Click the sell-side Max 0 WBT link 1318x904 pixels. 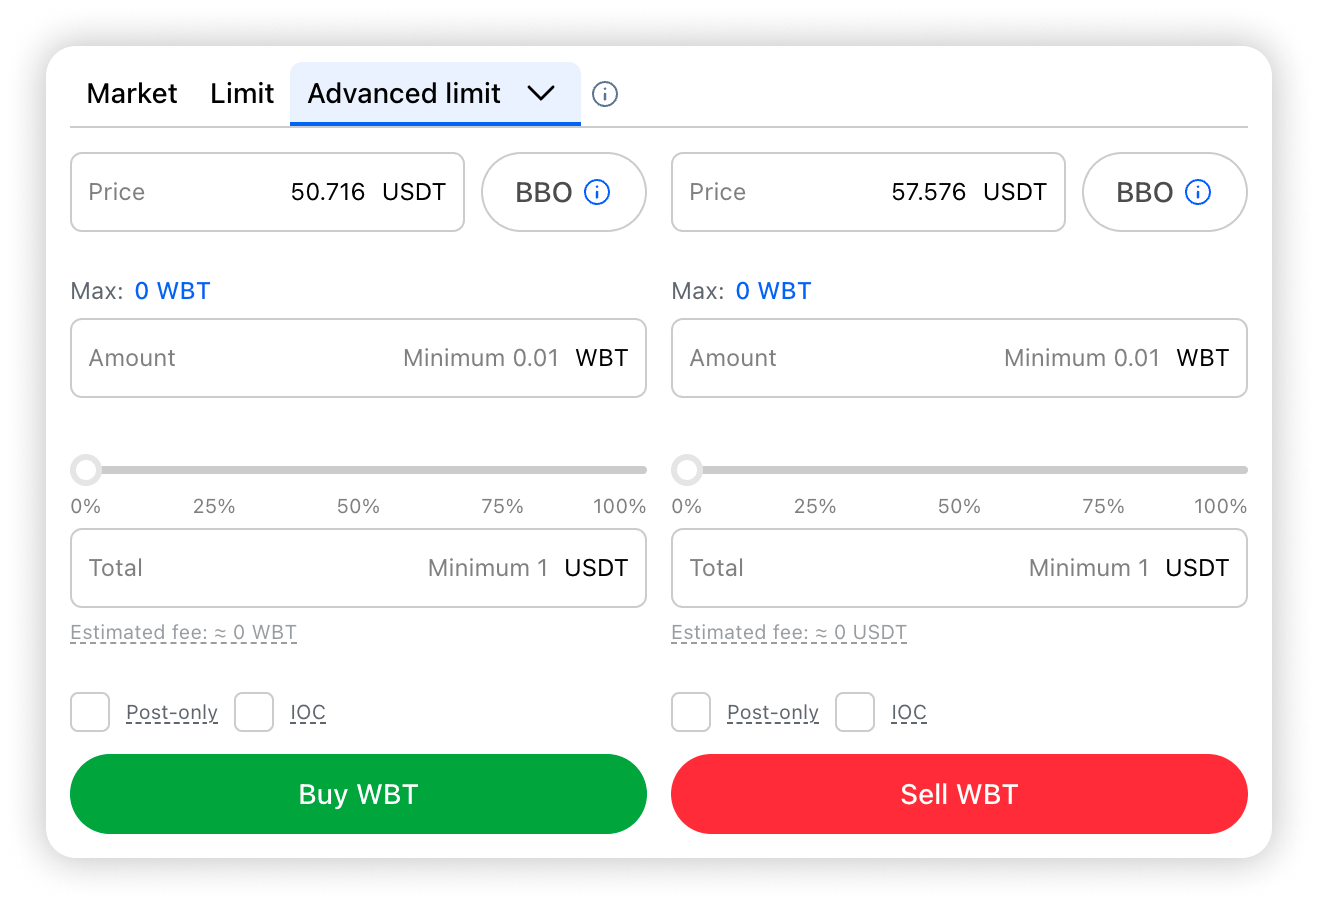click(x=773, y=291)
